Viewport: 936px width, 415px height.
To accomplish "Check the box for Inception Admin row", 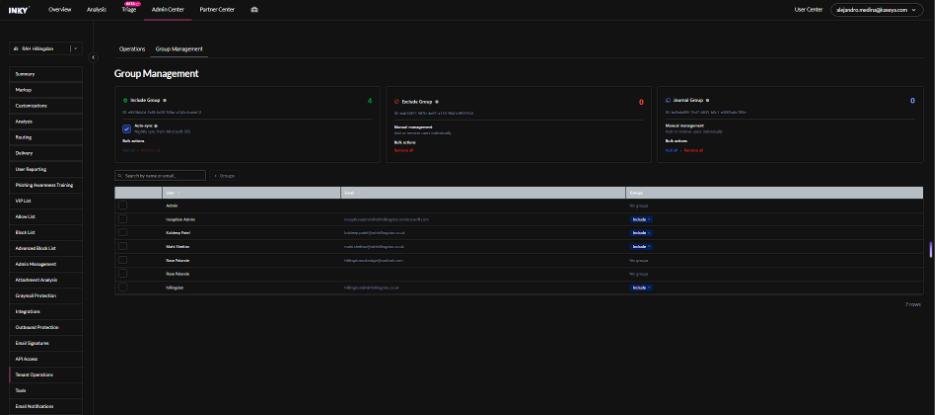I will (x=122, y=219).
